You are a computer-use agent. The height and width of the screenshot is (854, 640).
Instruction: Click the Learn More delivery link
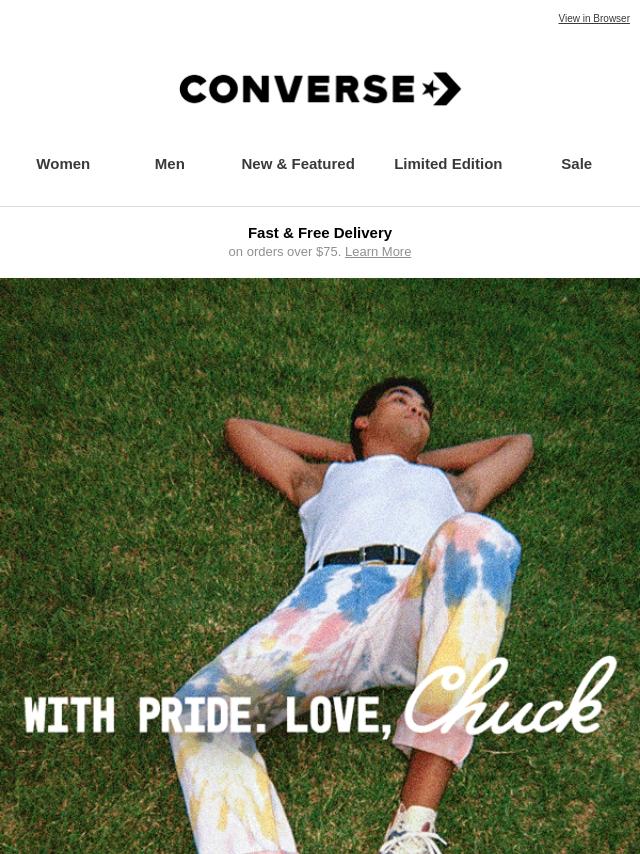coord(378,252)
